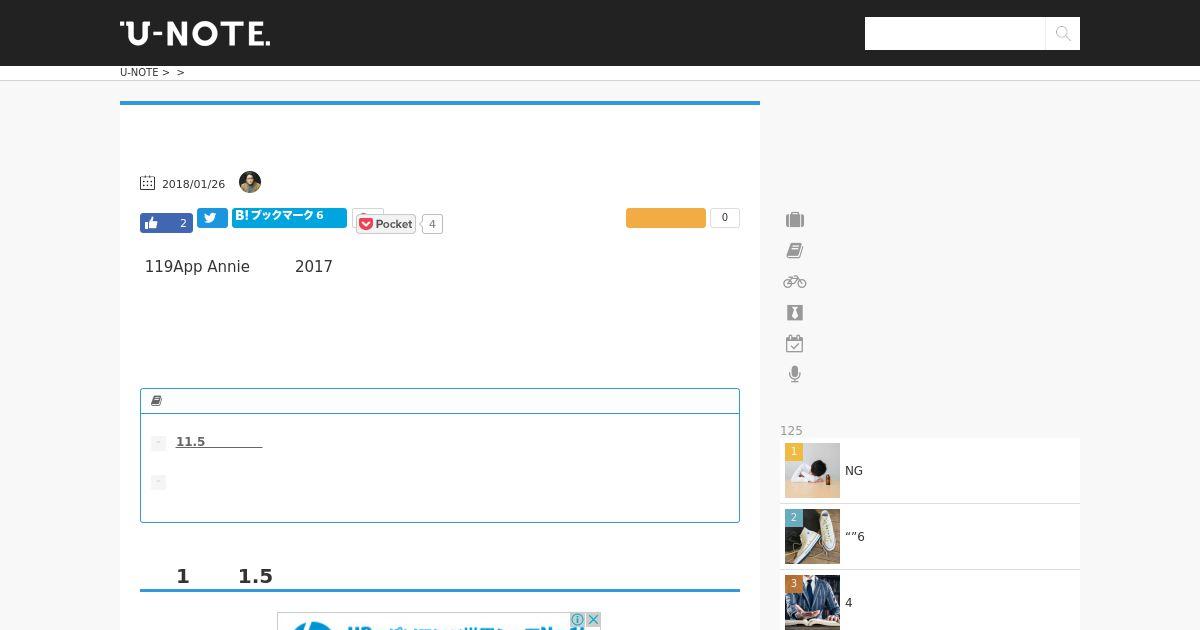Open ranking article ending with 6
Image resolution: width=1200 pixels, height=630 pixels.
[x=855, y=537]
